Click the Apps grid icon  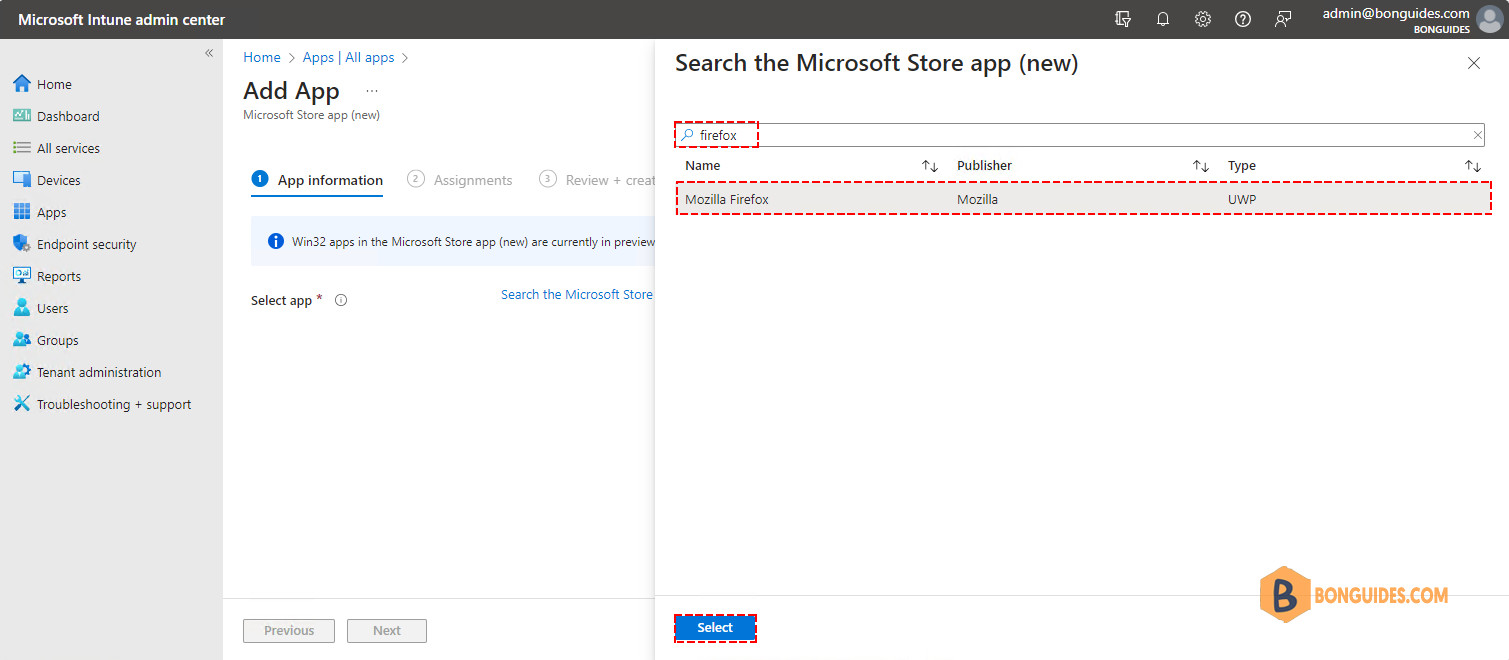click(x=22, y=212)
